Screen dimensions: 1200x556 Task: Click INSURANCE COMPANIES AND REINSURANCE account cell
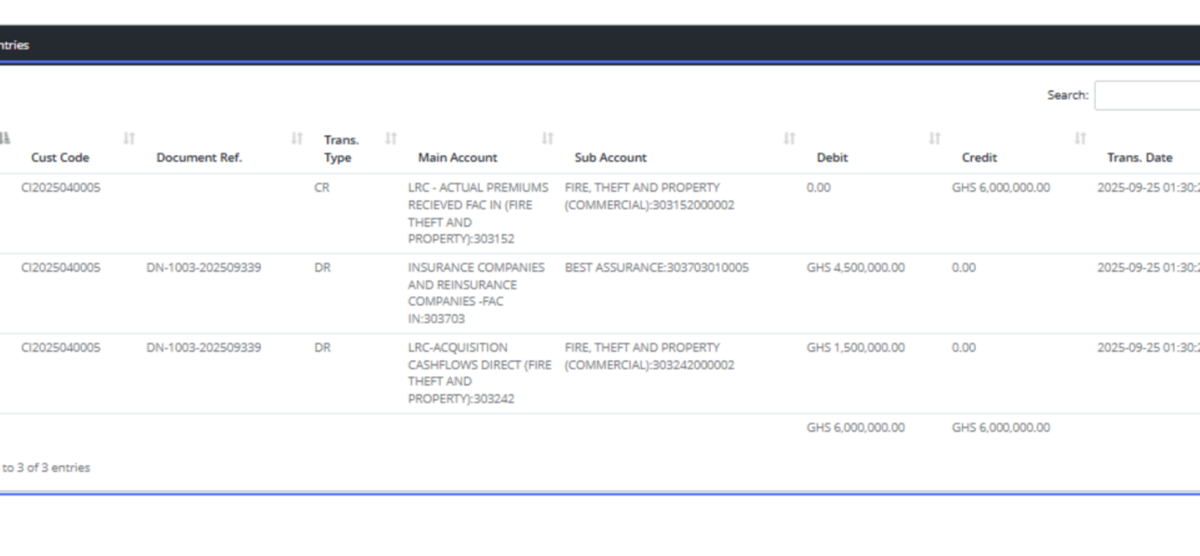pos(476,293)
